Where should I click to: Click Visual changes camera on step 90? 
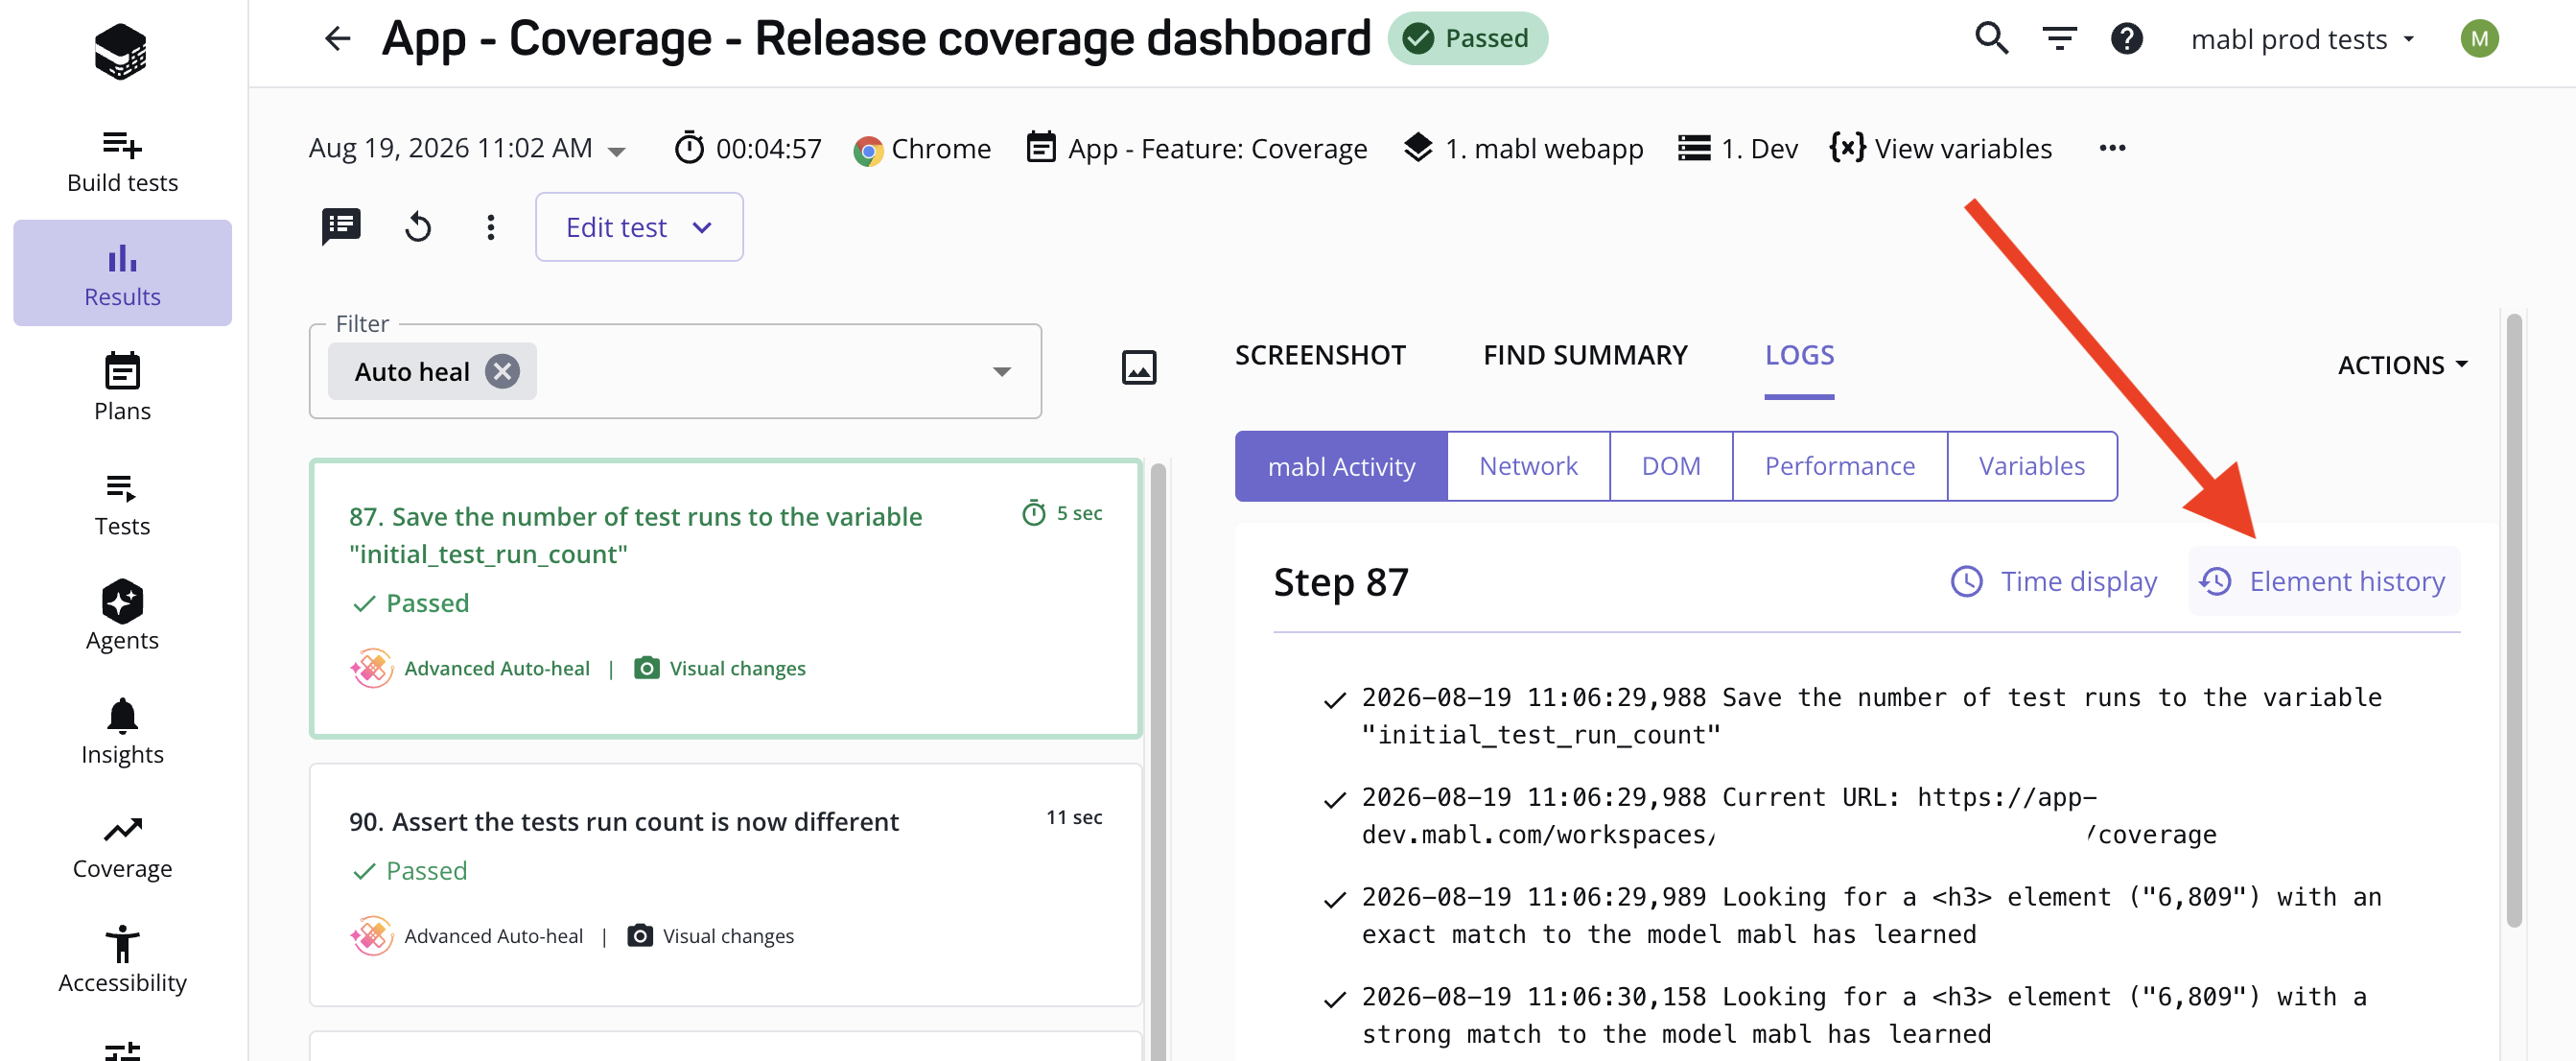(x=640, y=935)
